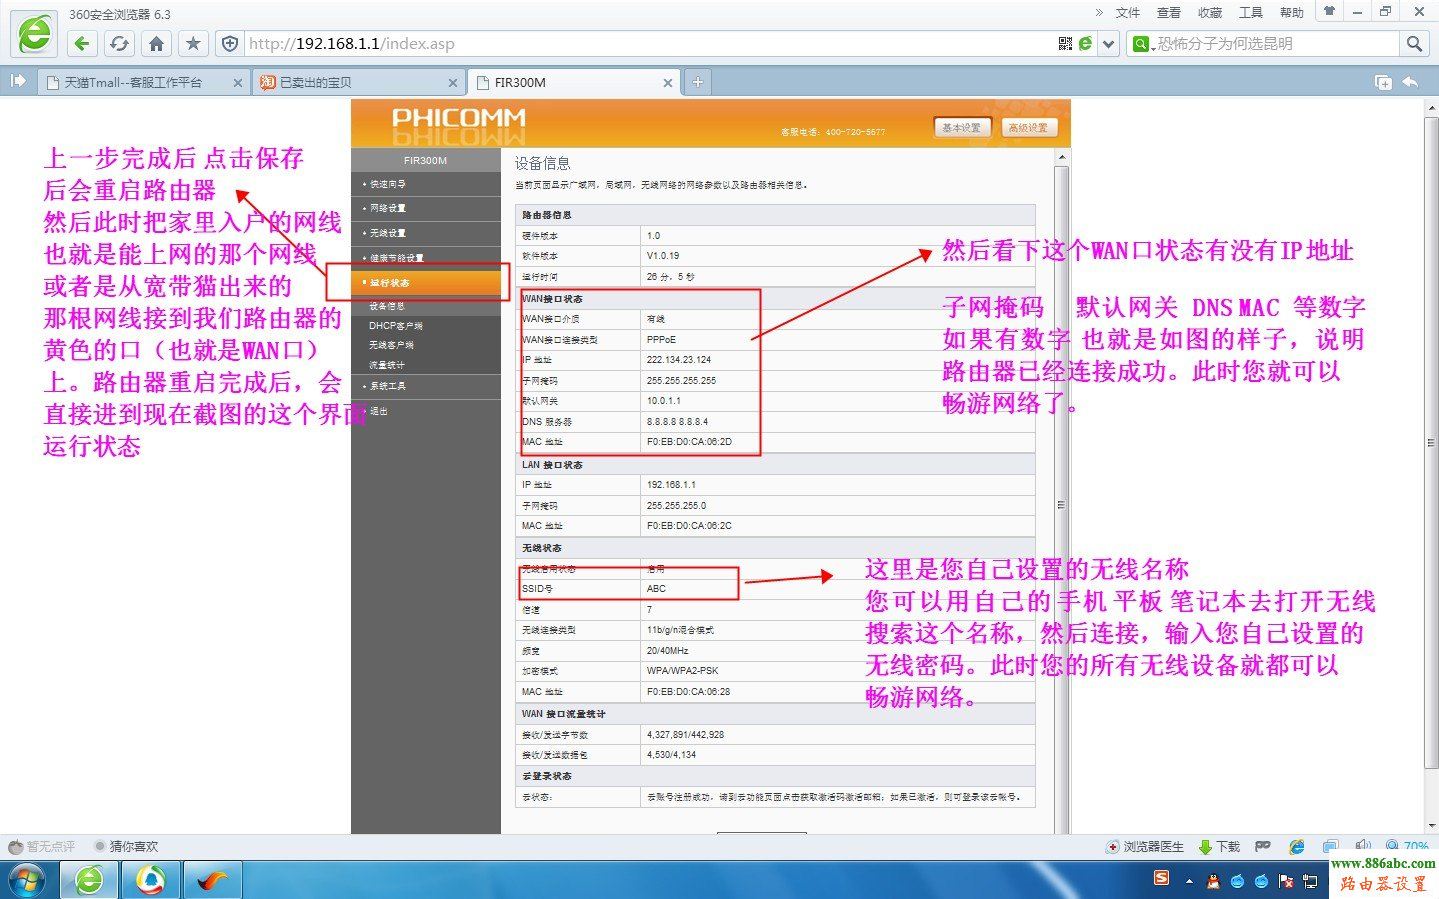1439x899 pixels.
Task: Select 退出 to log out of router
Action: [x=377, y=410]
